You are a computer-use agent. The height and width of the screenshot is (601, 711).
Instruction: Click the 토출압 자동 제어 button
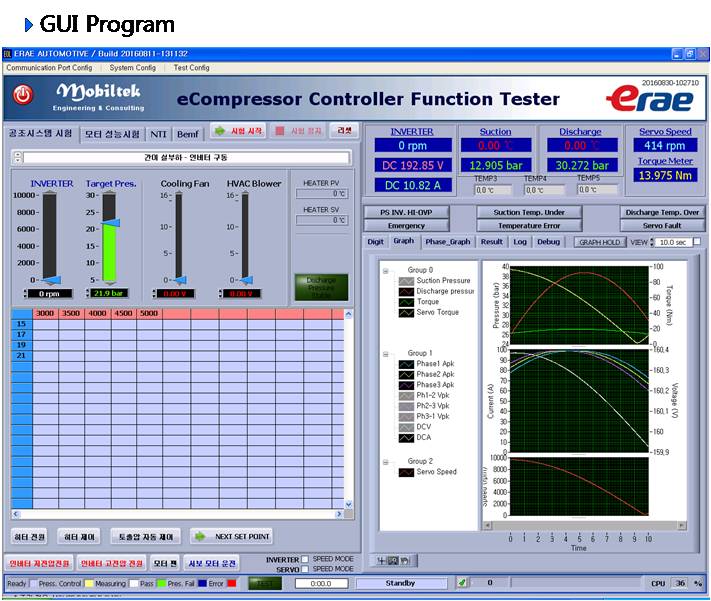click(146, 537)
